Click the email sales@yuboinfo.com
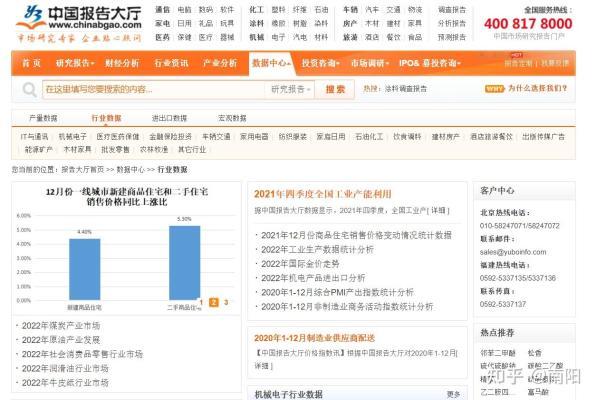This screenshot has height=400, width=596. point(513,252)
